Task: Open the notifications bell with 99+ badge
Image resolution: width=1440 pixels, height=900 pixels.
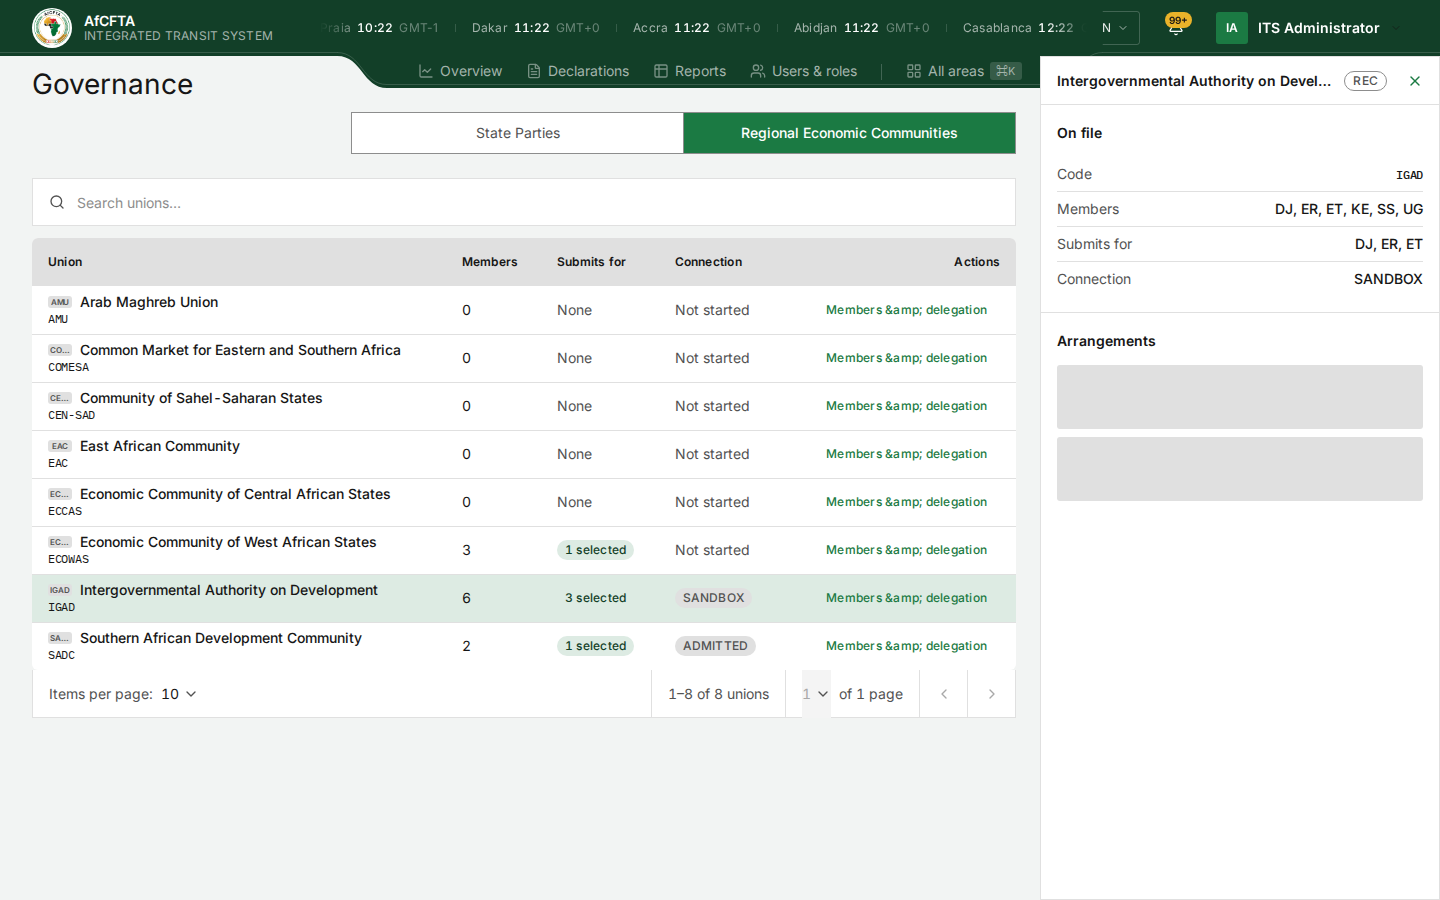Action: pos(1176,27)
